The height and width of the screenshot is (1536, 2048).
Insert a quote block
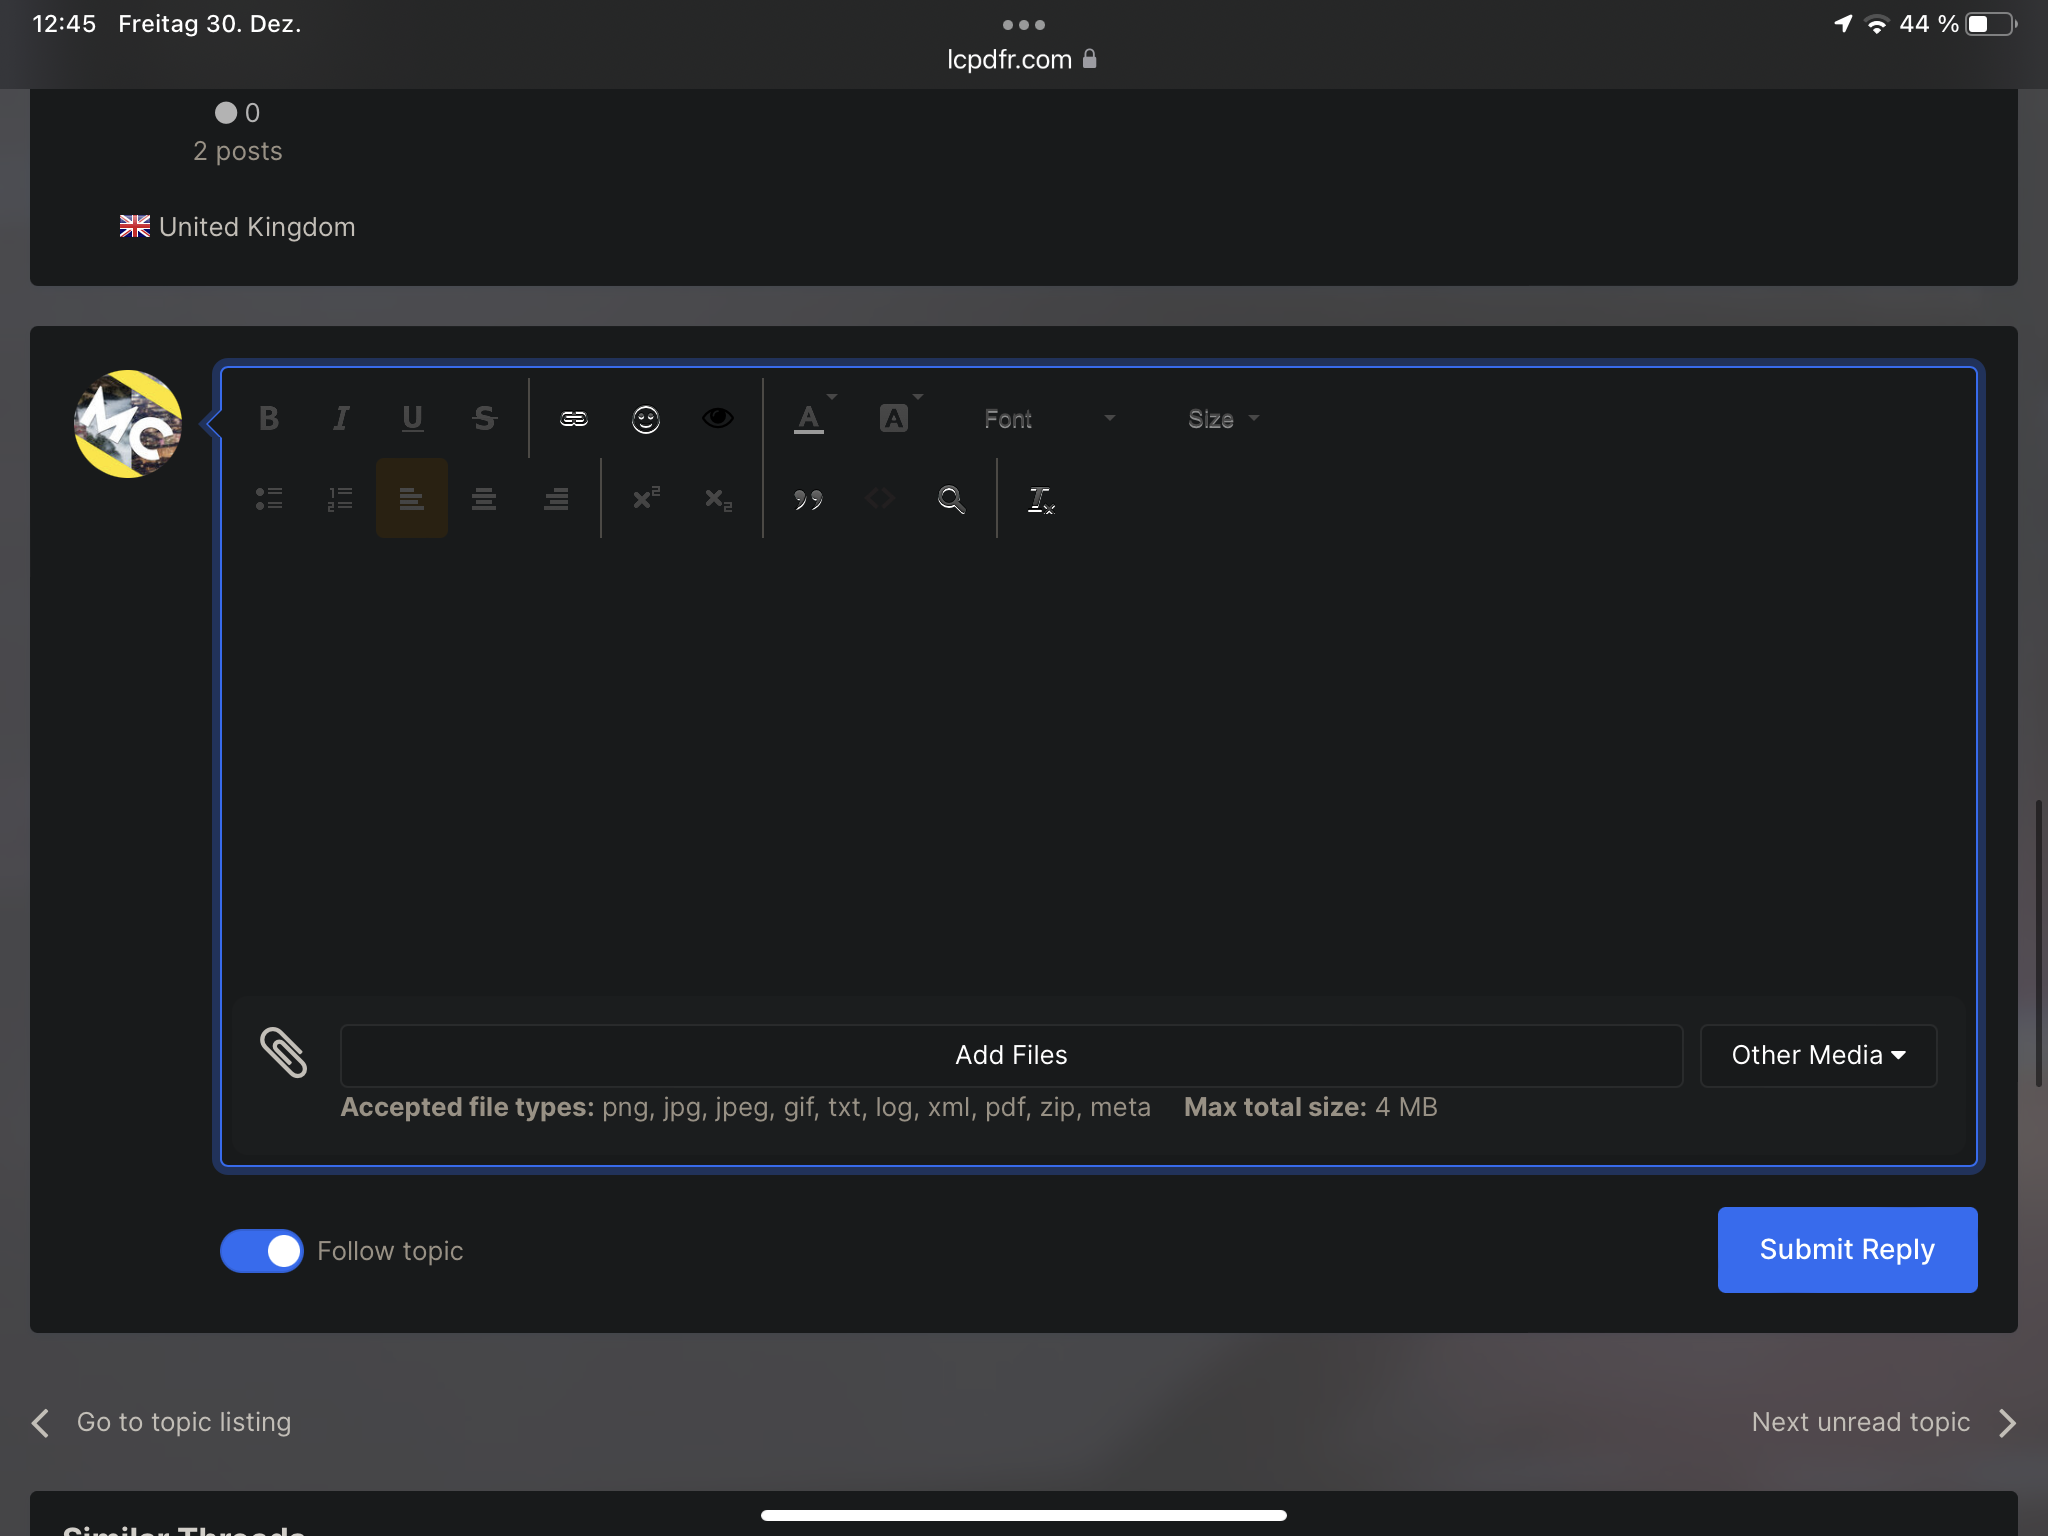pos(807,498)
